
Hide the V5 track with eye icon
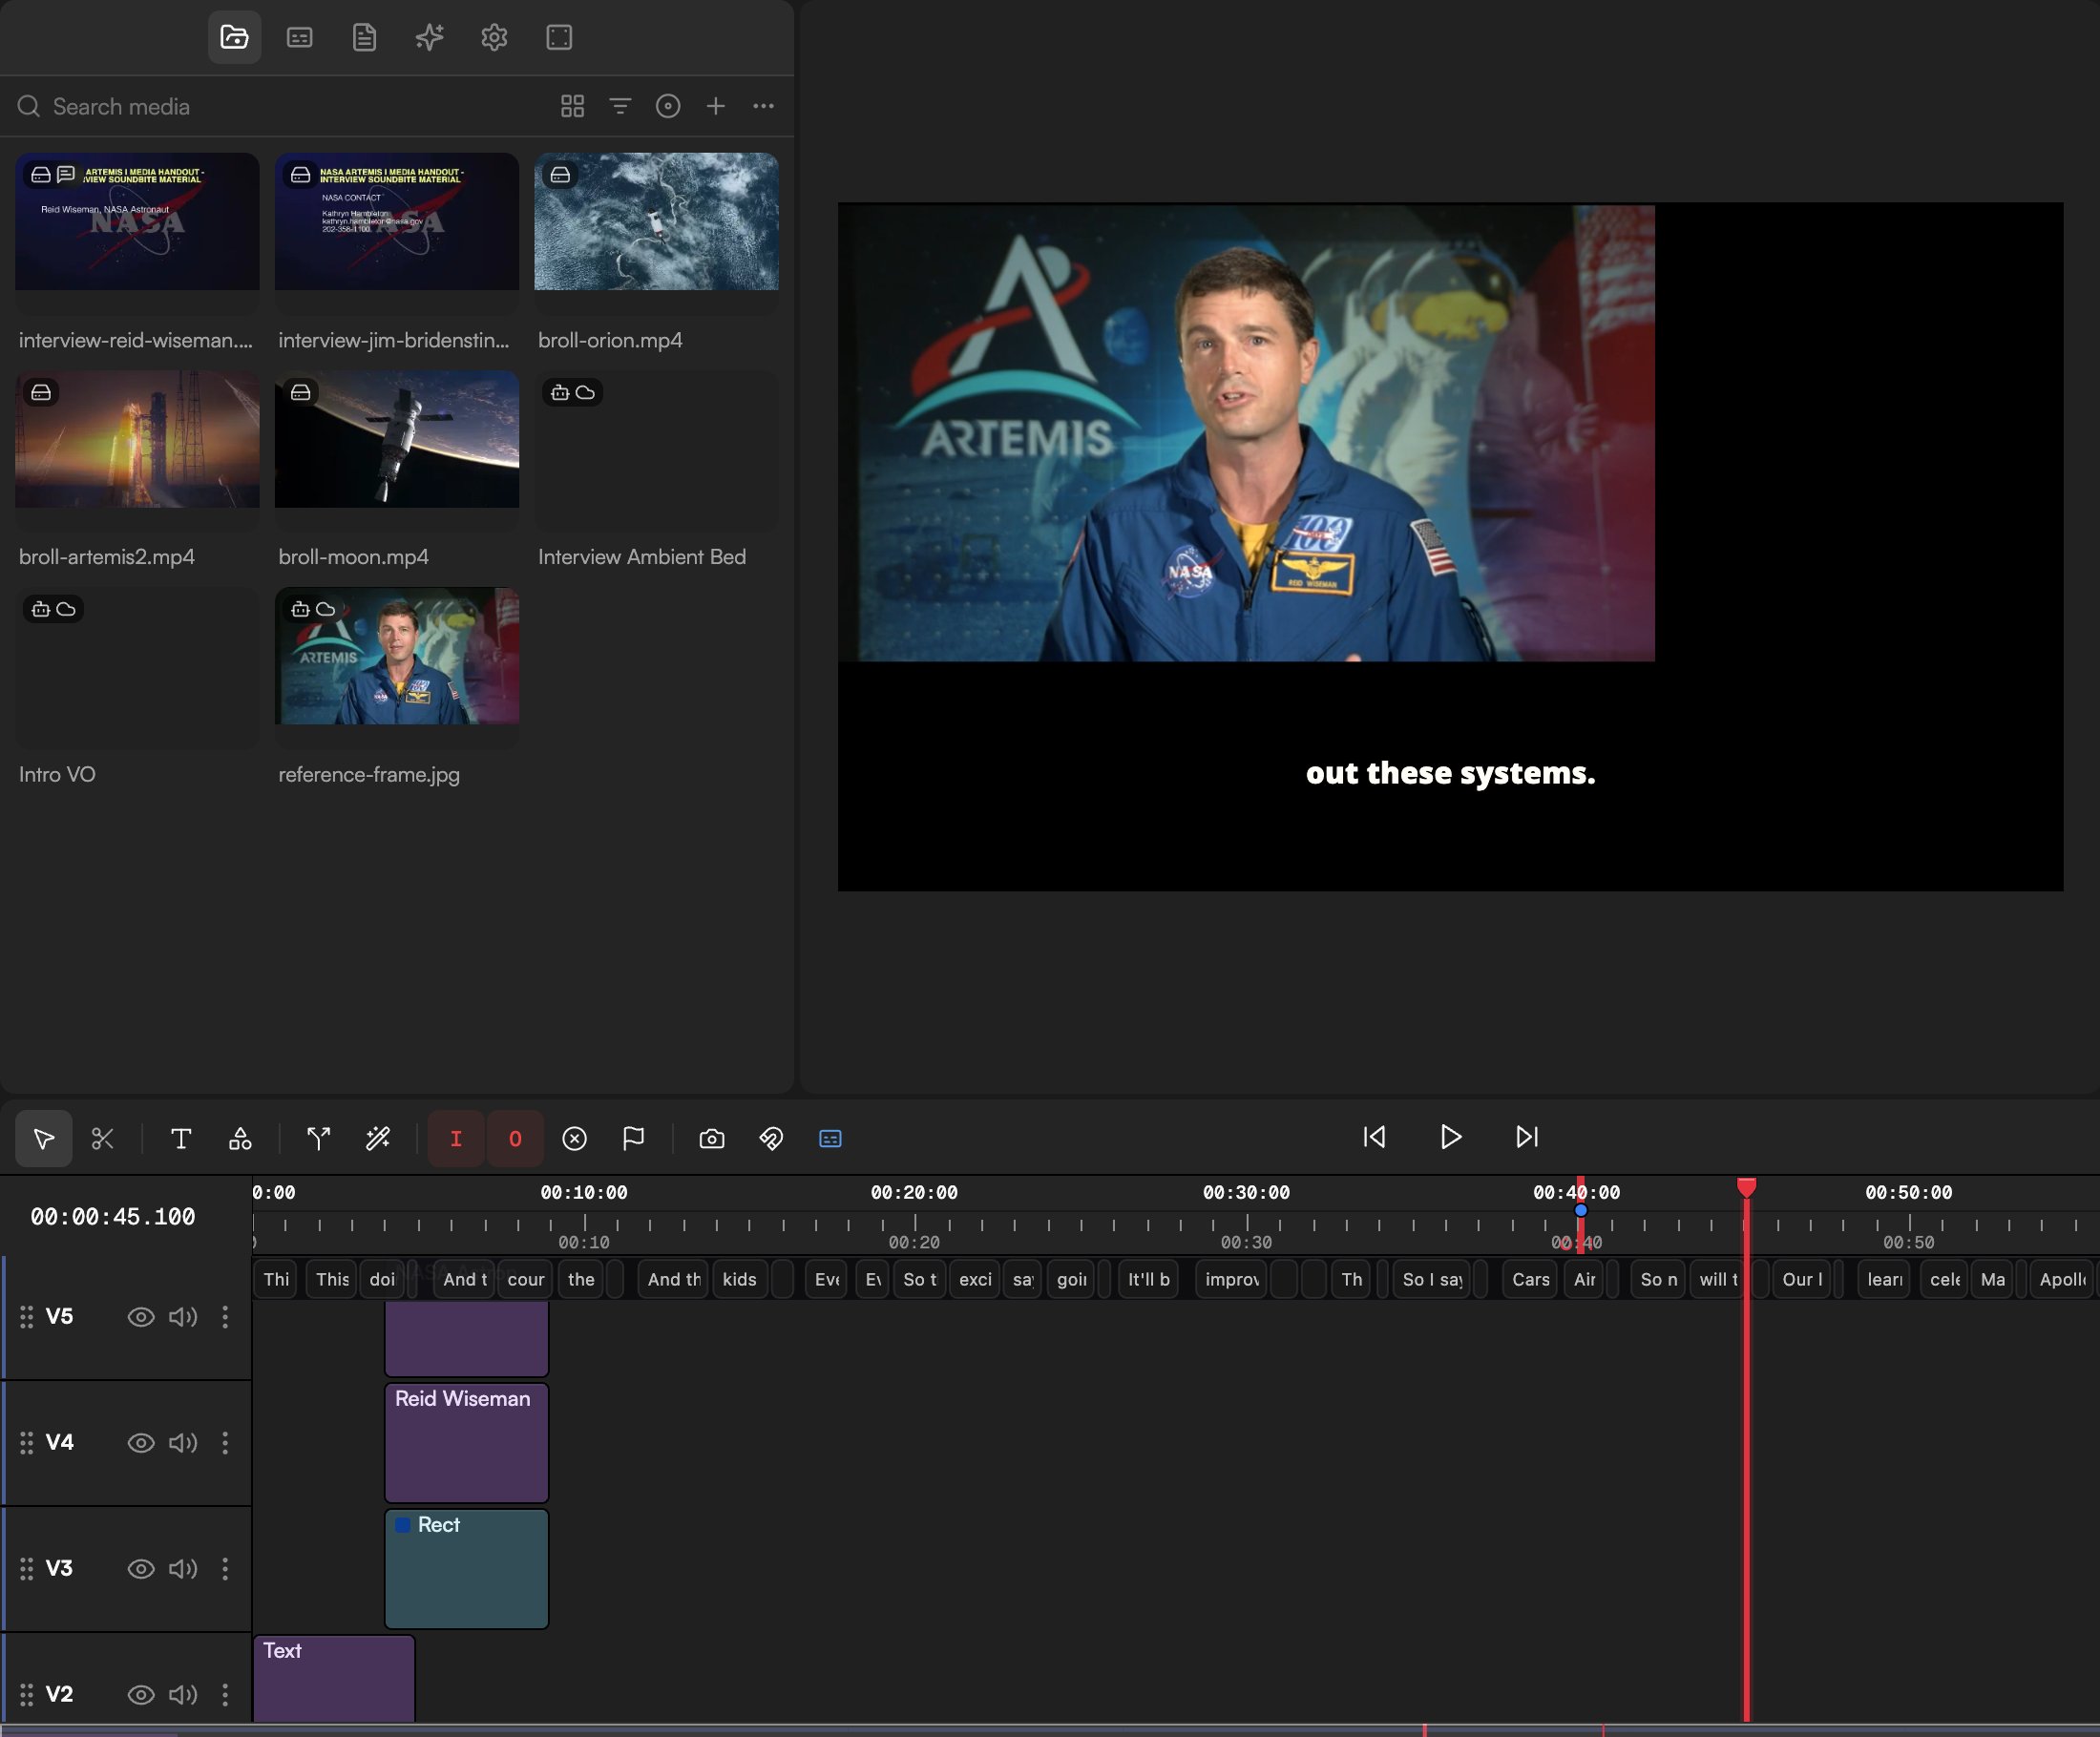click(x=141, y=1317)
